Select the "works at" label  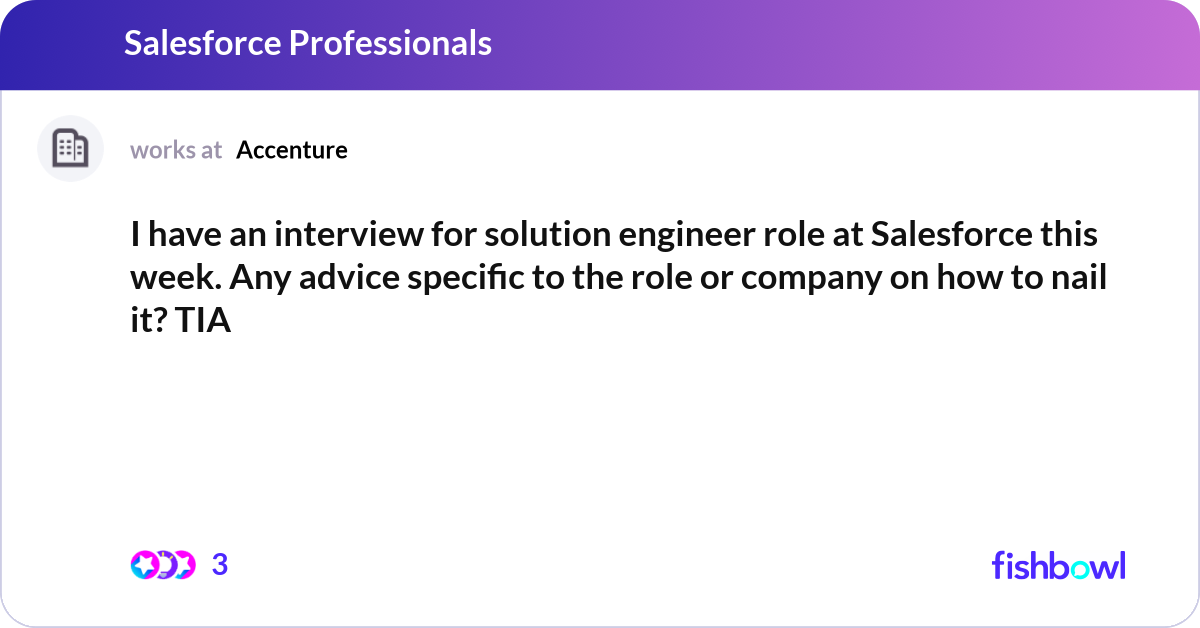[176, 150]
